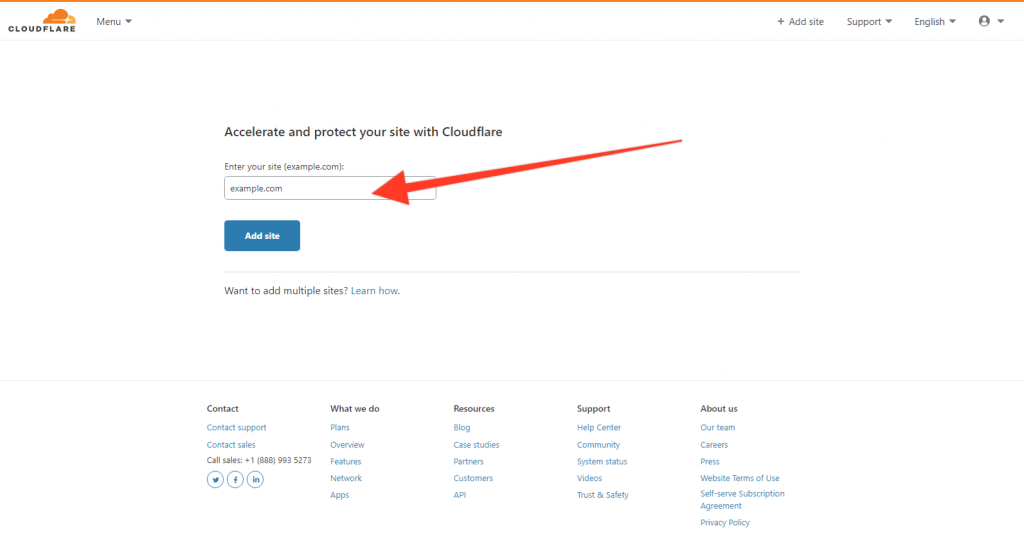Follow the Learn how link

pos(374,291)
